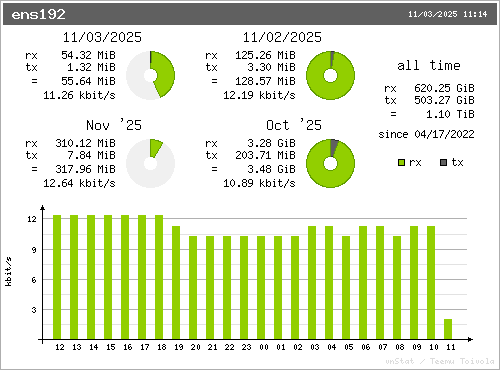
Task: Click the ens192 interface title
Action: click(x=38, y=15)
